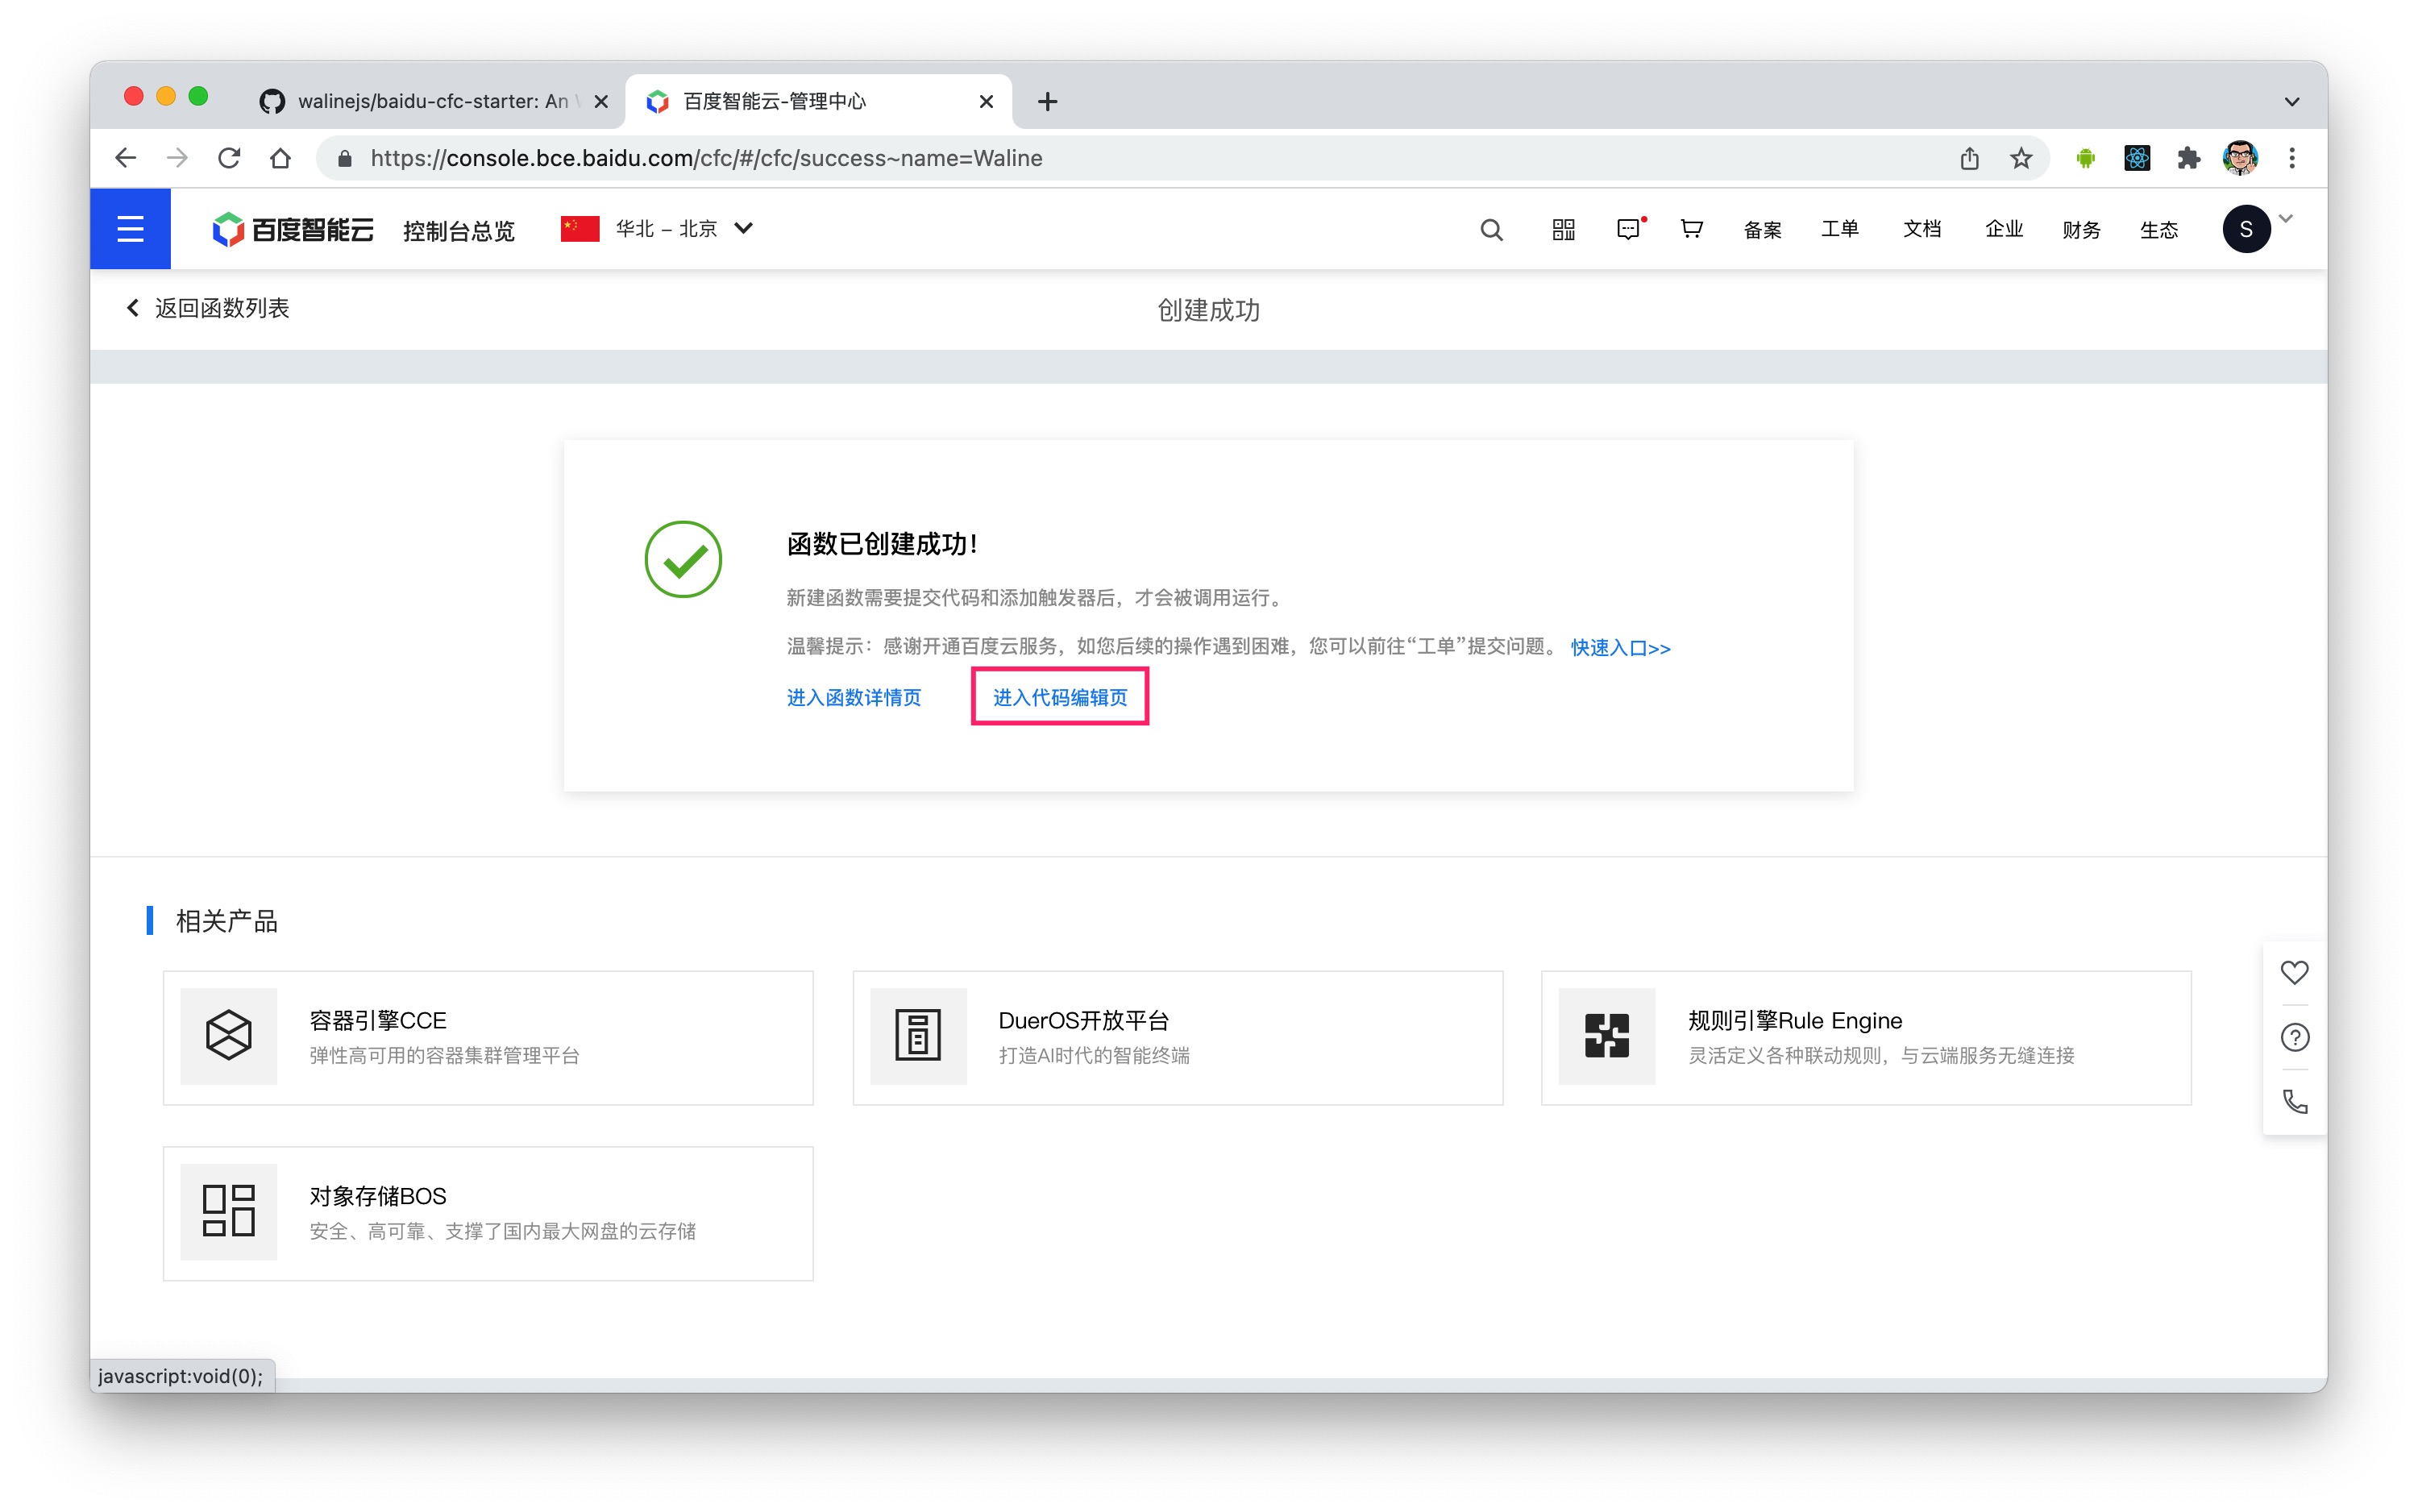Enable bookmark with the star in address bar
Image resolution: width=2418 pixels, height=1512 pixels.
pos(2021,158)
